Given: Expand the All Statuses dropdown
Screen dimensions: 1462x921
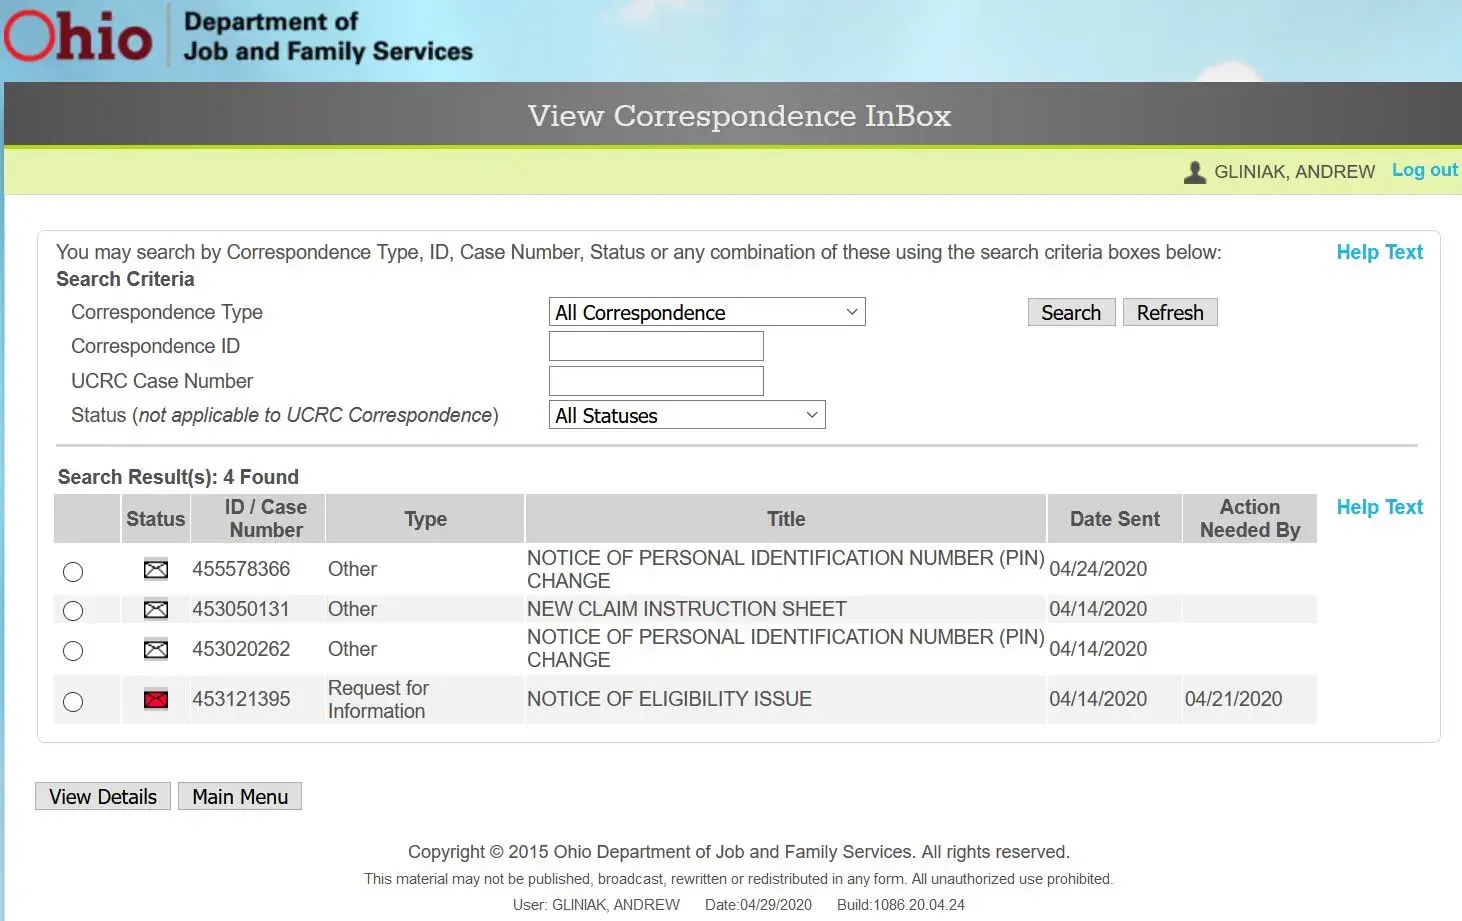Looking at the screenshot, I should [x=686, y=415].
